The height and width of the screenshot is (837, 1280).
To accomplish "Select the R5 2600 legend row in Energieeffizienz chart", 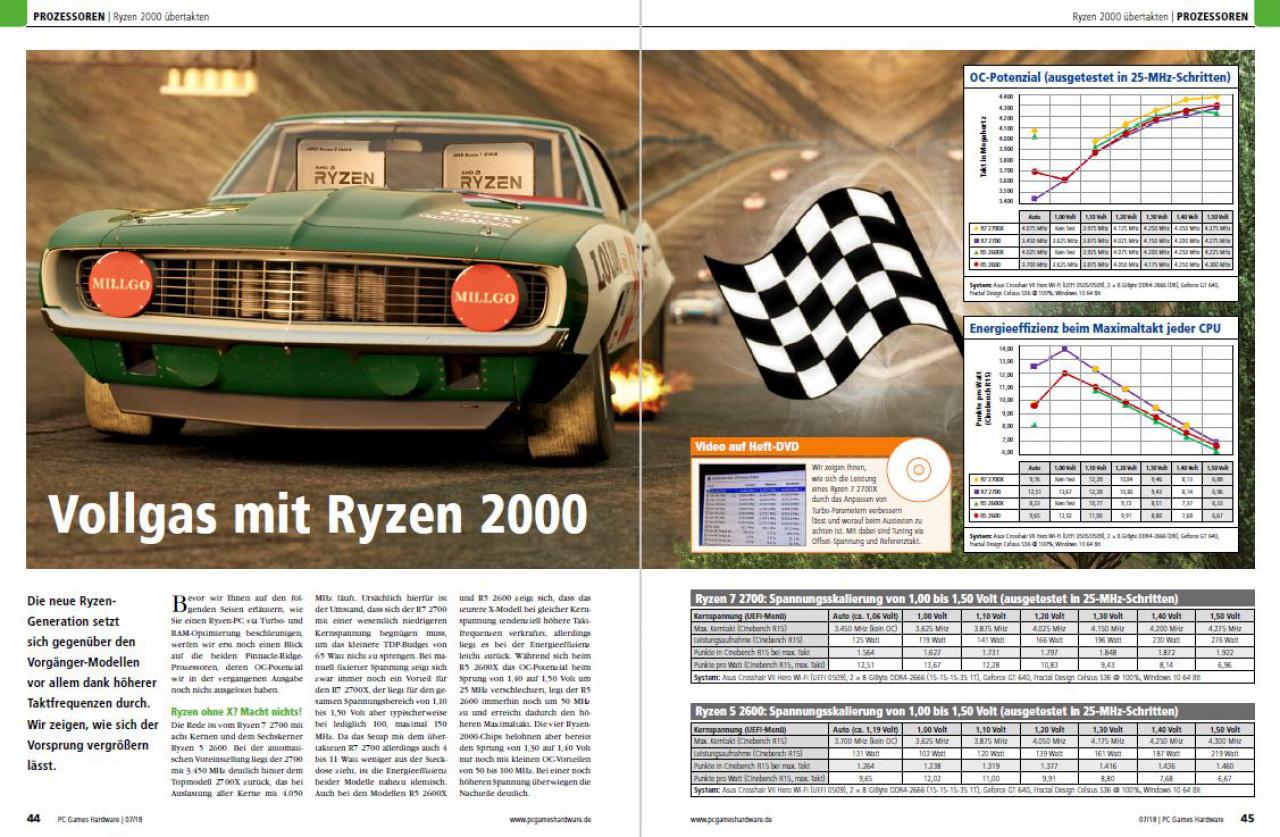I will pyautogui.click(x=1099, y=515).
